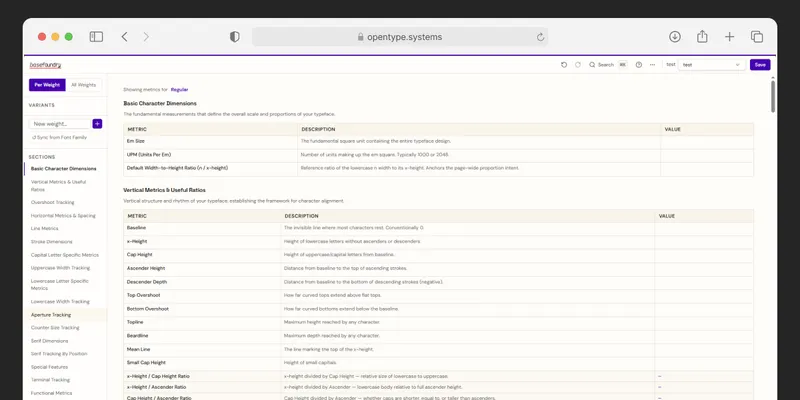Screen dimensions: 800x400
Task: Go to Counter Size Tracking section
Action: click(x=55, y=328)
